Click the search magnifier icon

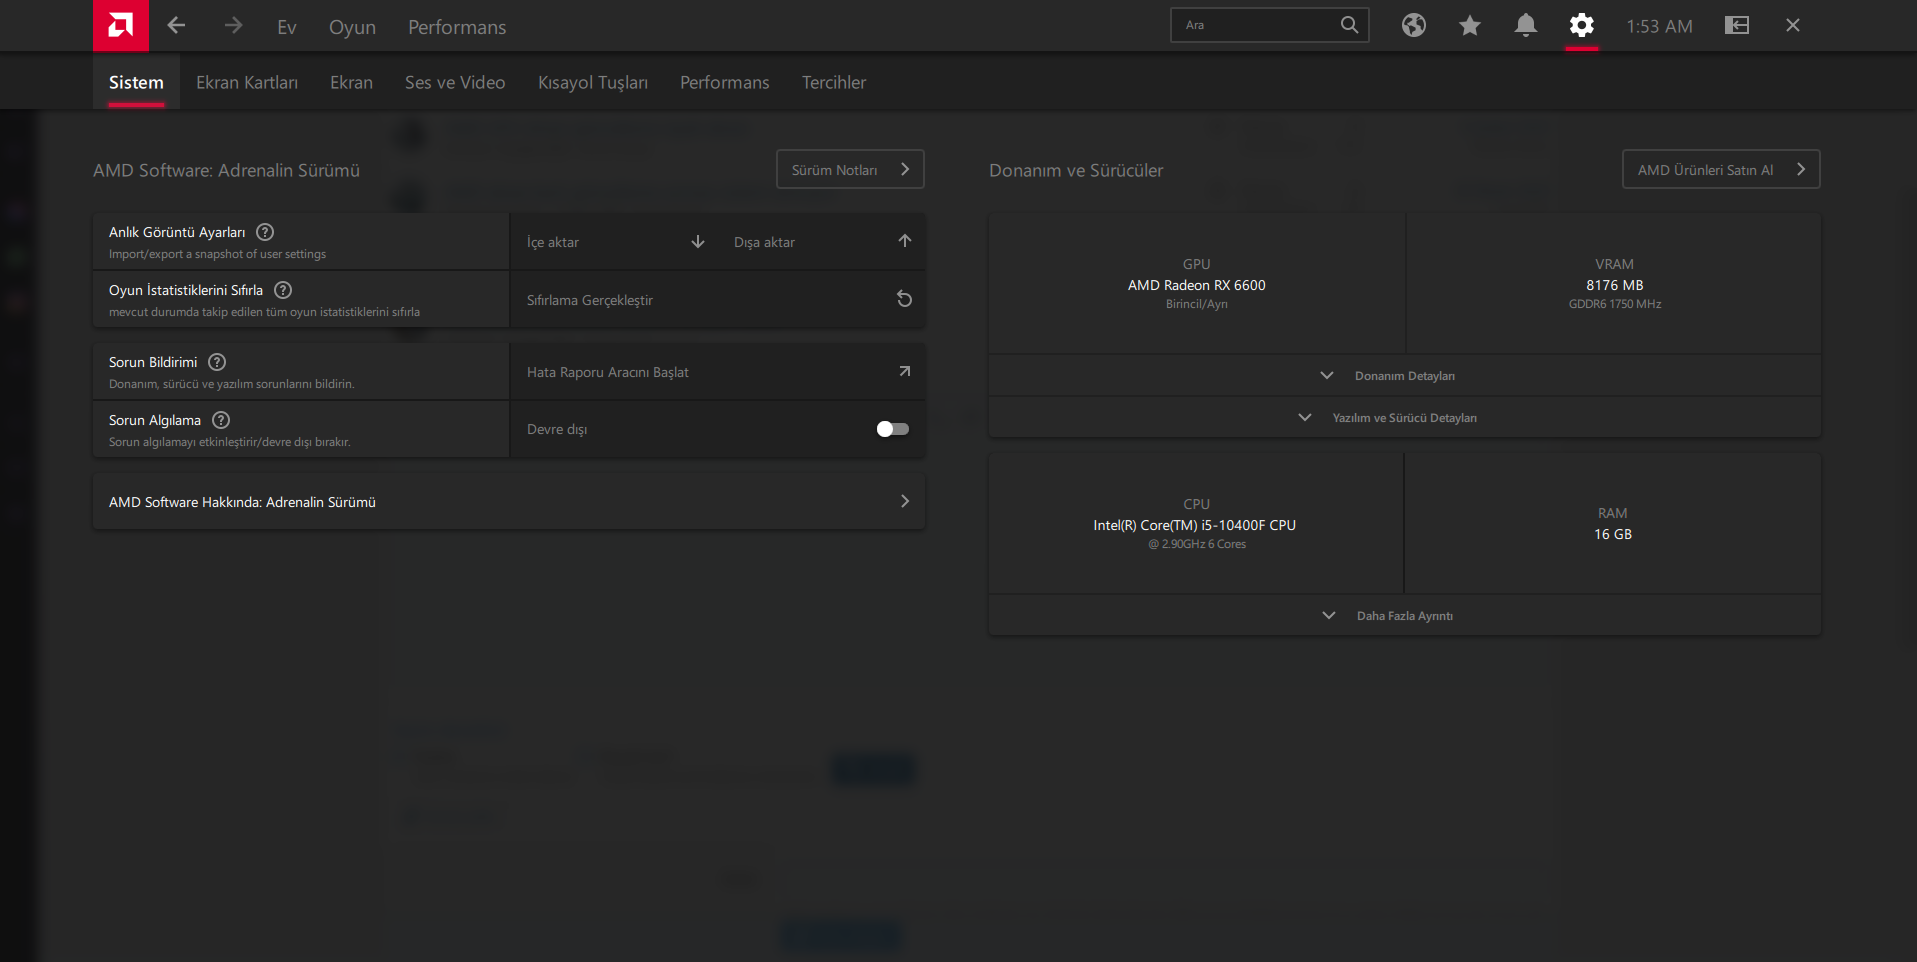point(1349,25)
